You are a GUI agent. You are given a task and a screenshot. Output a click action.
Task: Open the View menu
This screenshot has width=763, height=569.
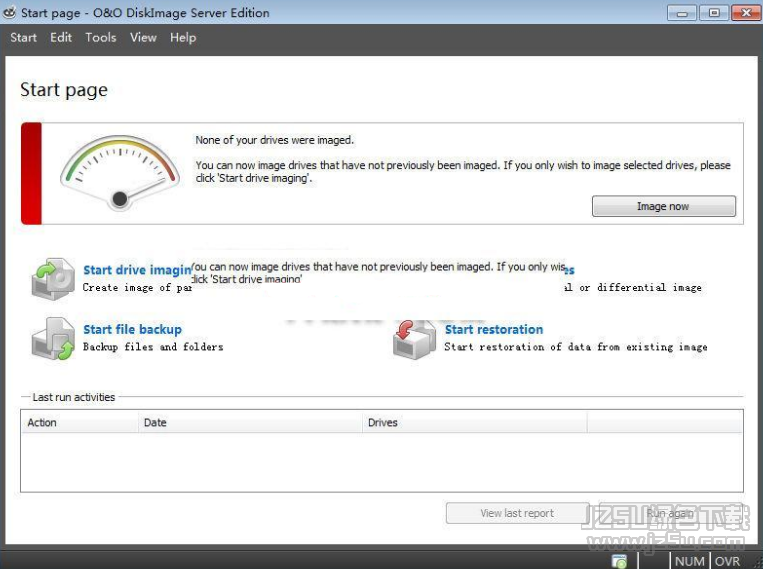143,37
